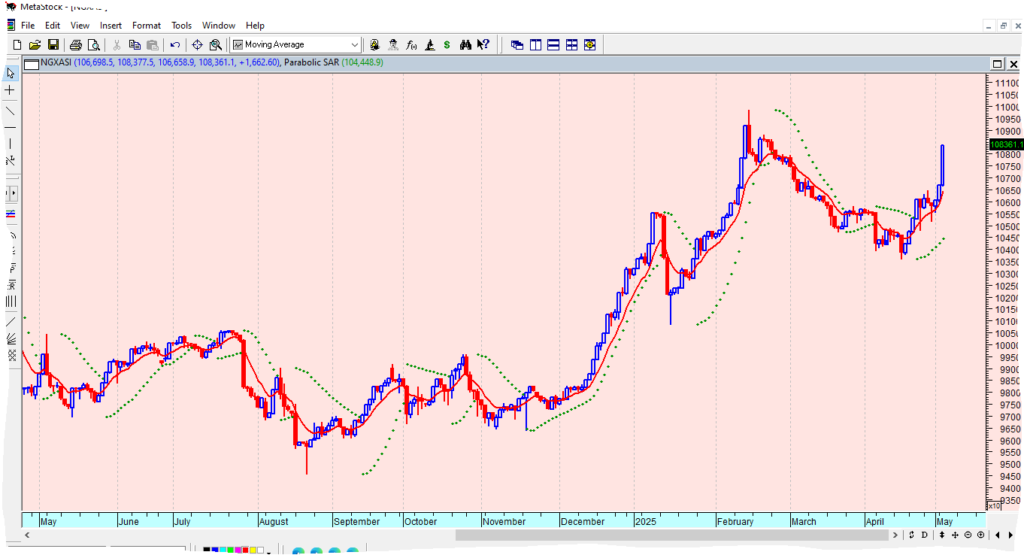Click the scroll right arrow at bottom

point(896,535)
